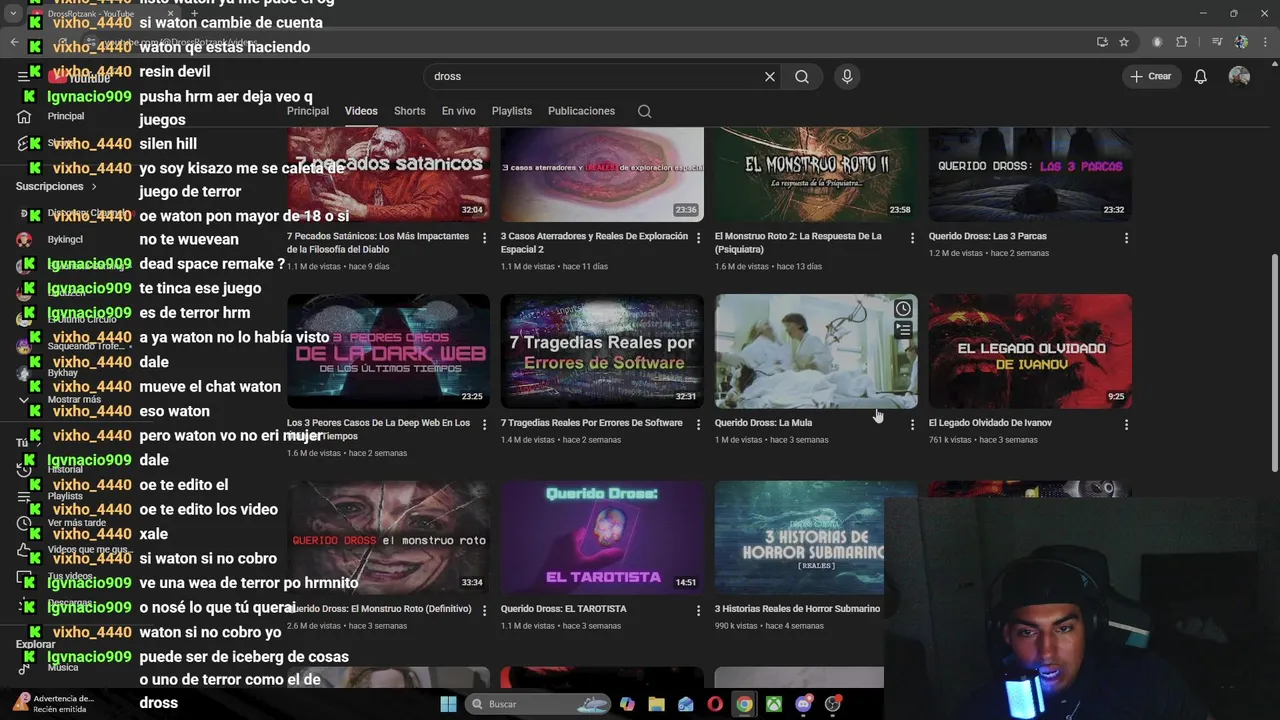Image resolution: width=1280 pixels, height=720 pixels.
Task: Open 3 Historias de Horror Submarino thumbnail
Action: coord(799,537)
